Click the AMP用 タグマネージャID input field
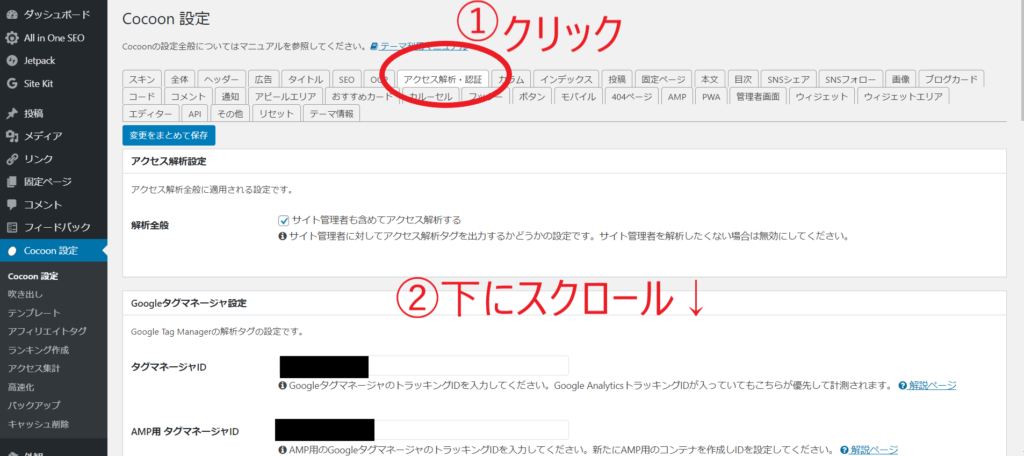Image resolution: width=1024 pixels, height=456 pixels. pos(424,430)
